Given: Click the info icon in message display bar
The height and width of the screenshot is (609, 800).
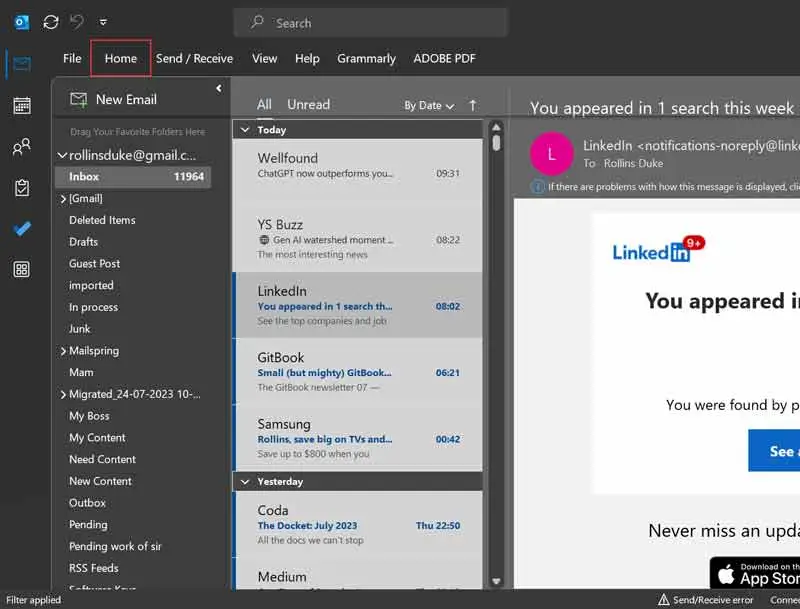Looking at the screenshot, I should tap(537, 187).
